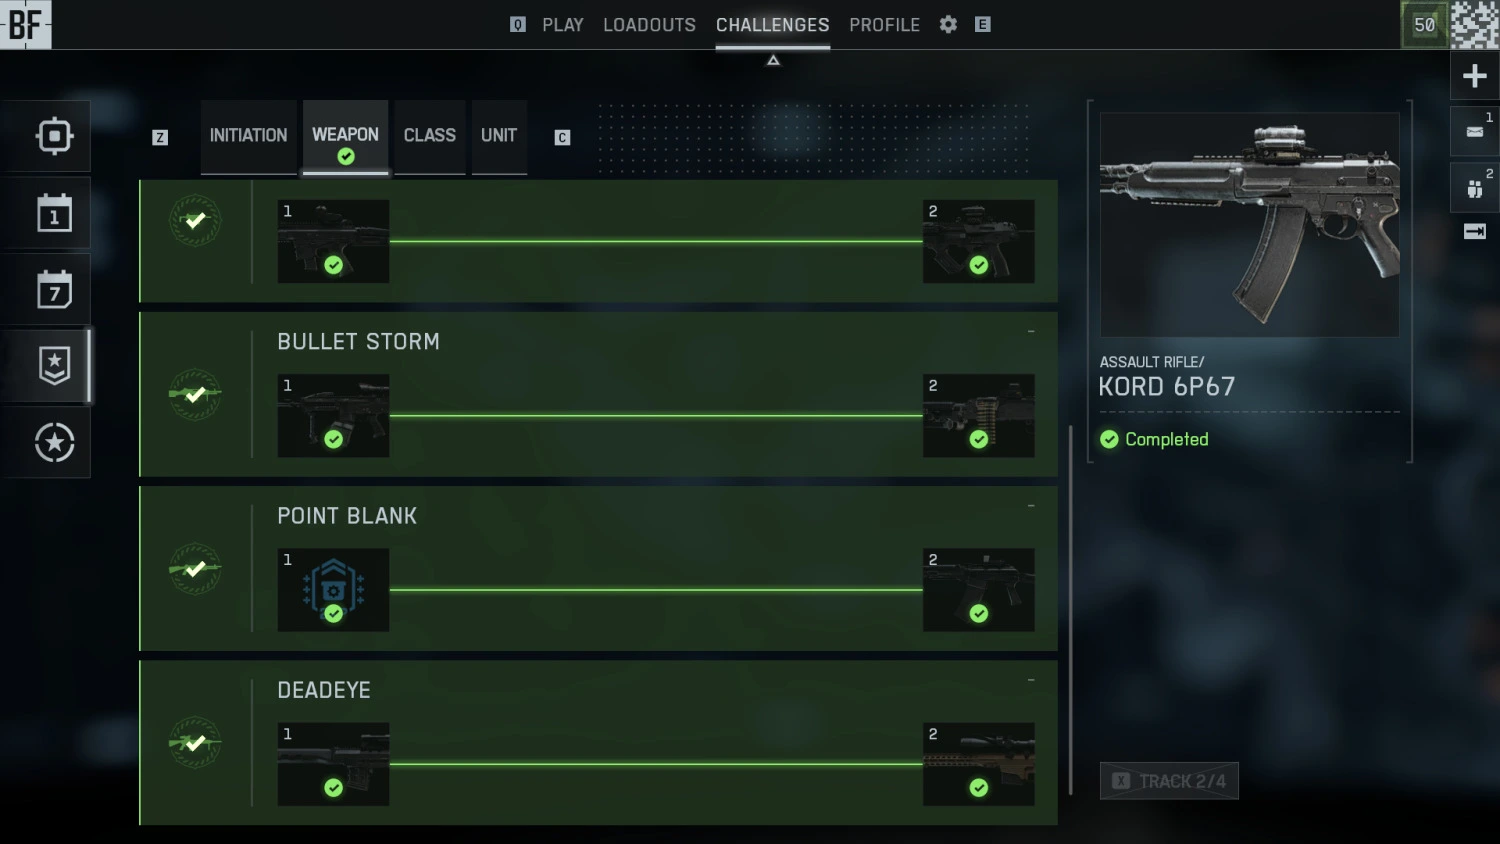Click the challenge list scrollbar
This screenshot has width=1500, height=844.
1070,610
